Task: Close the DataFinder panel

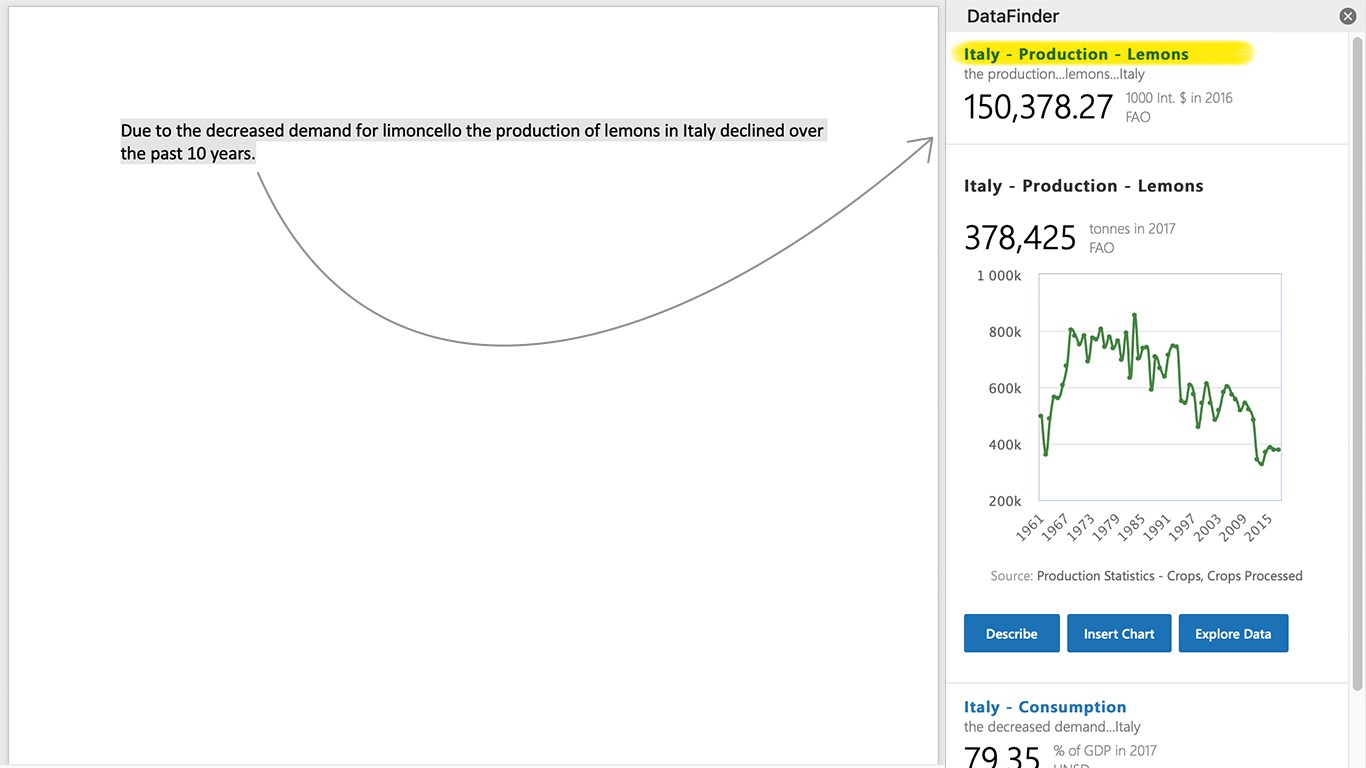Action: [x=1347, y=16]
